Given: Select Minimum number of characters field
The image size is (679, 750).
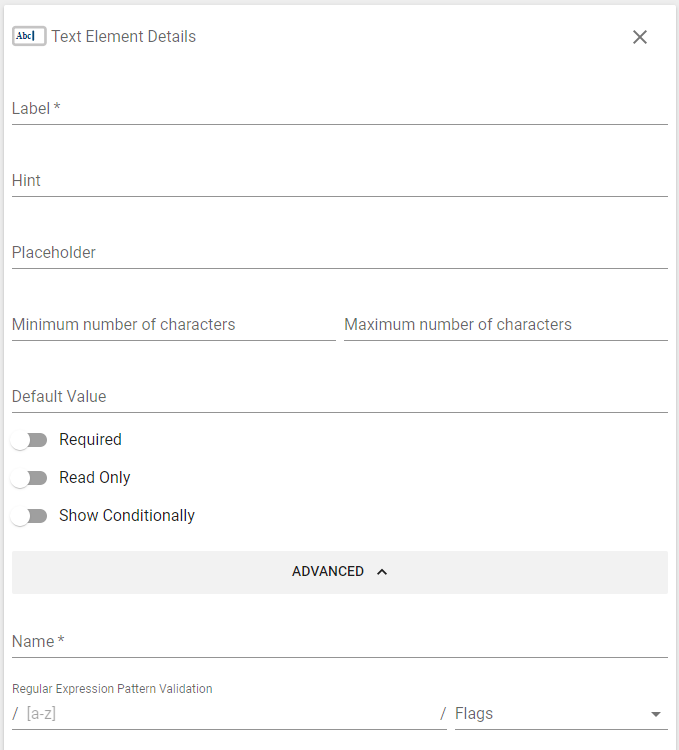Looking at the screenshot, I should pyautogui.click(x=174, y=325).
